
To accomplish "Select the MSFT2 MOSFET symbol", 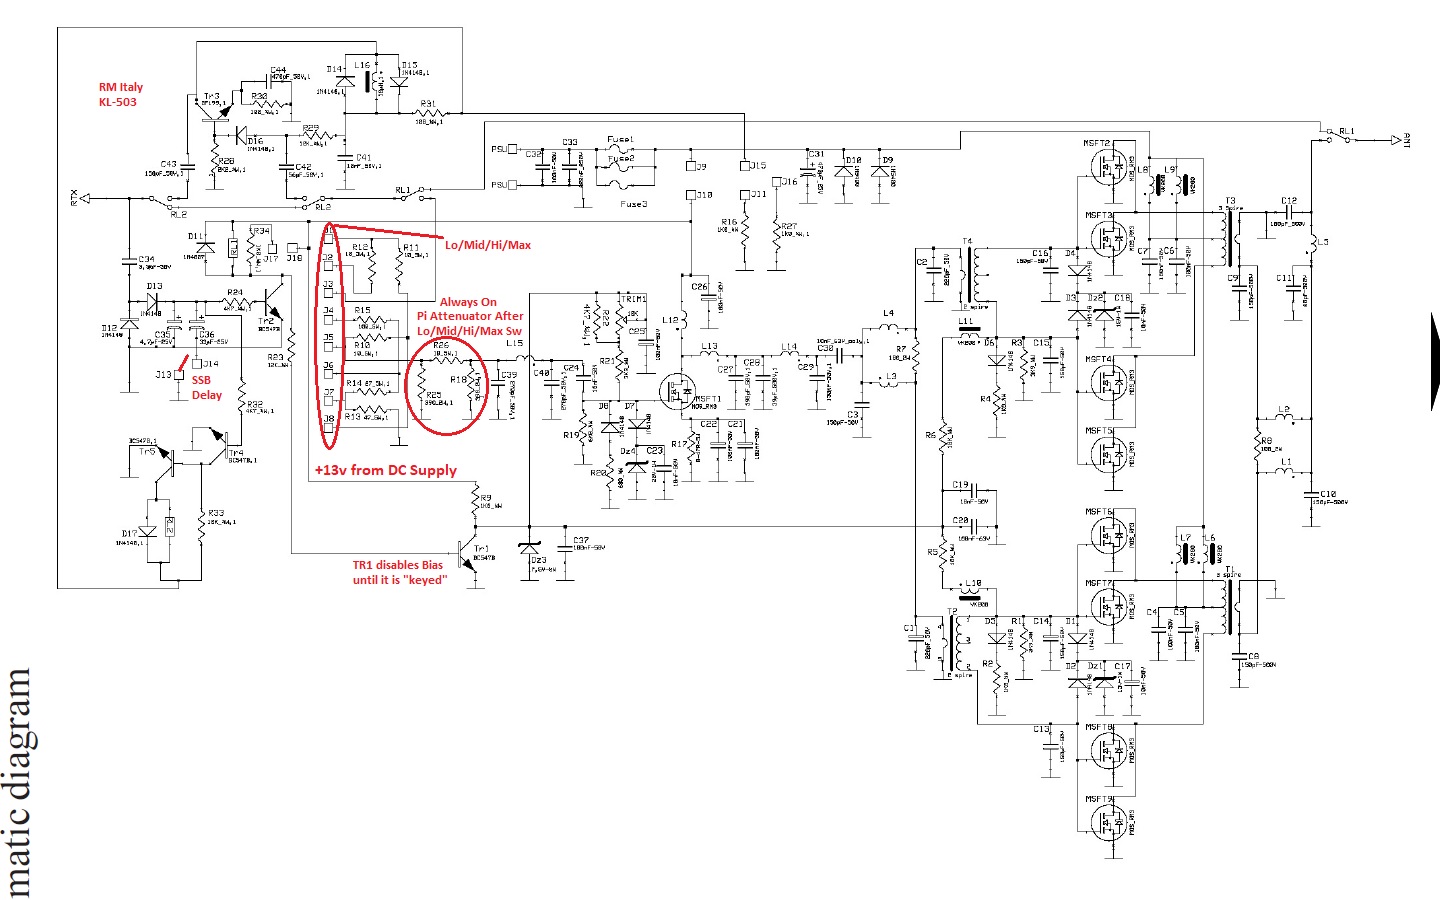I will [1110, 170].
